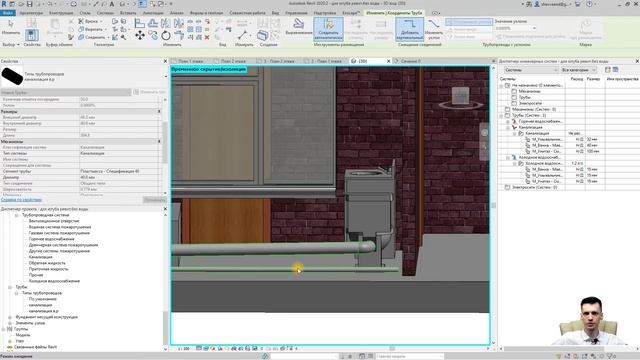The image size is (640, 360).
Task: Click the Move tool with the four arrows
Action: tap(140, 36)
